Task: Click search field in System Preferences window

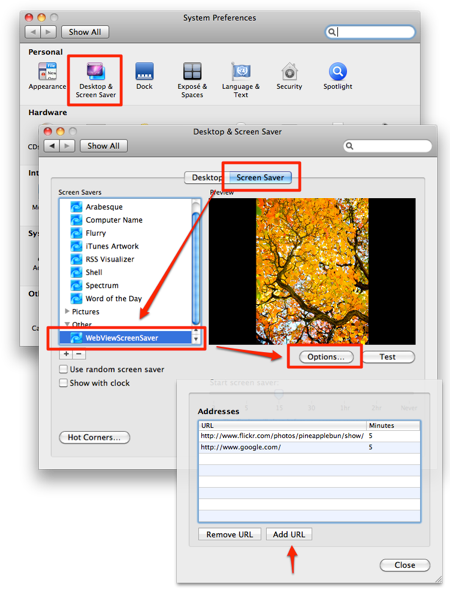Action: pyautogui.click(x=370, y=32)
